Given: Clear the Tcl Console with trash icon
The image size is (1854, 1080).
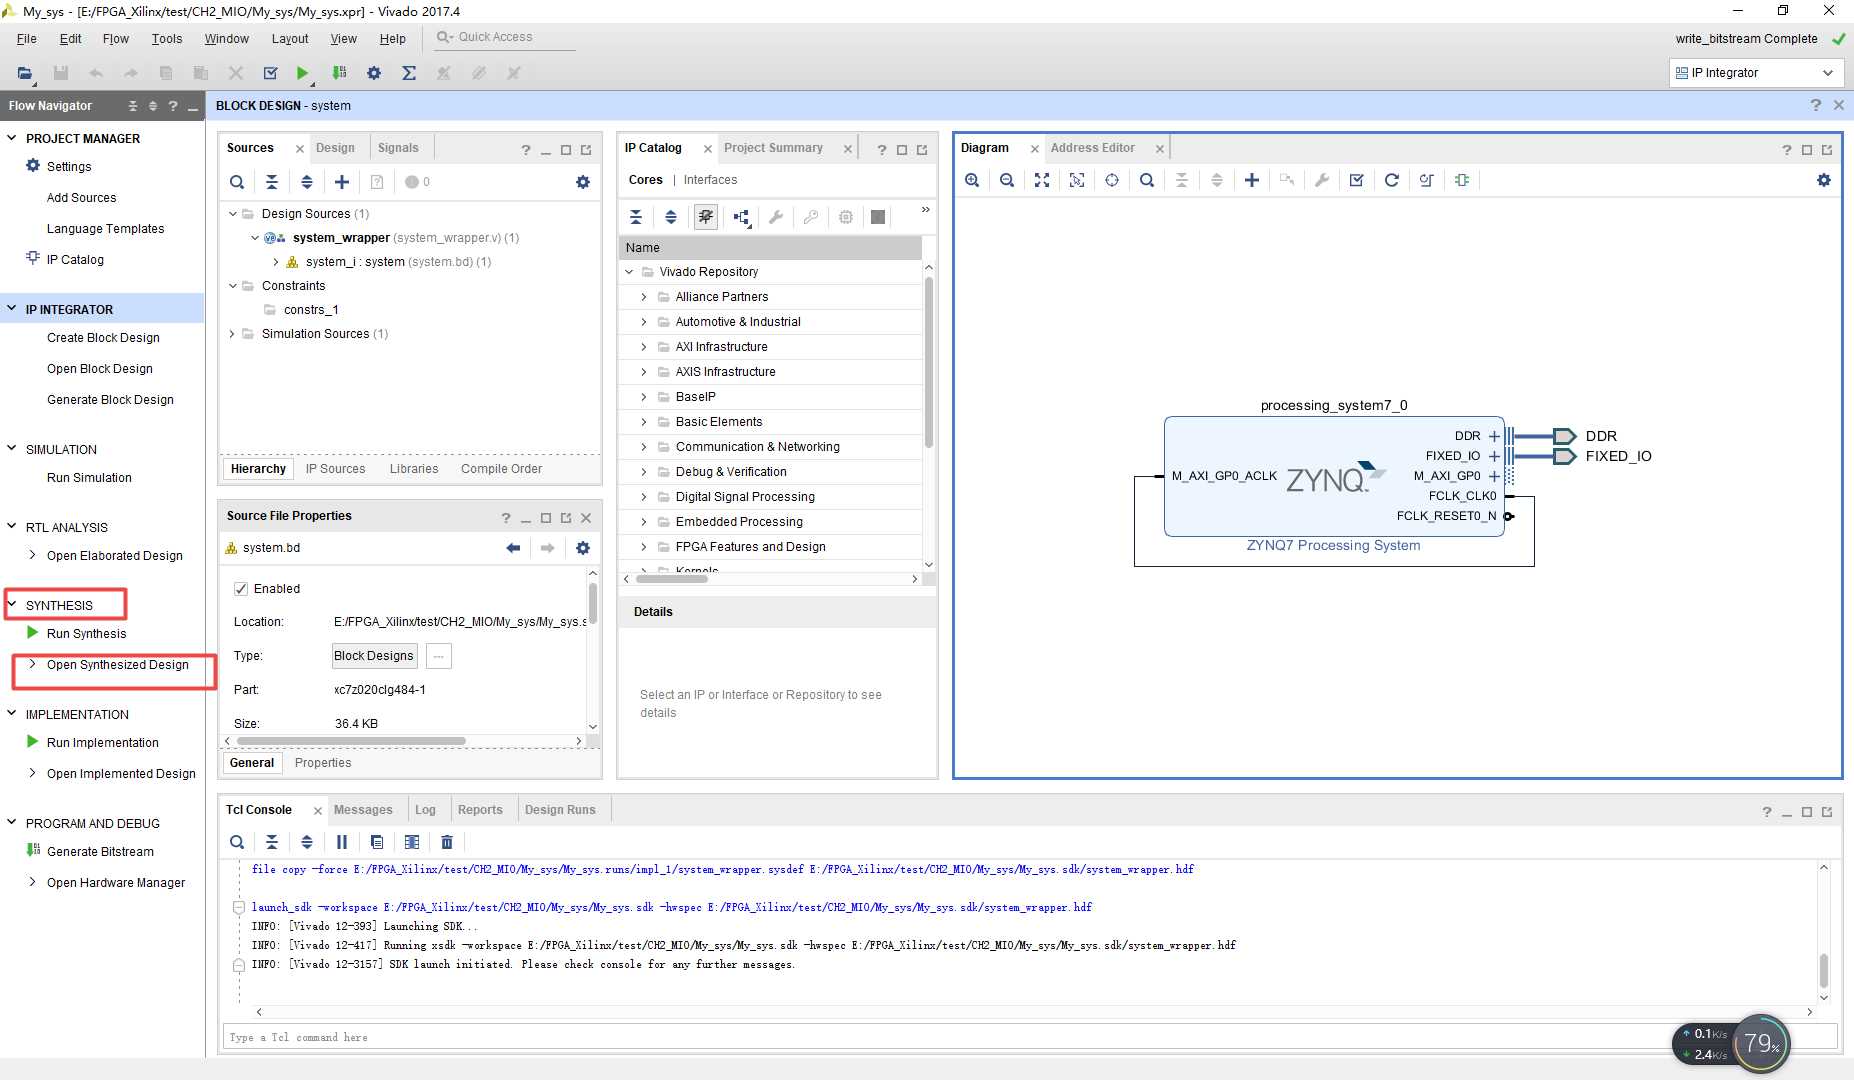Looking at the screenshot, I should (447, 842).
